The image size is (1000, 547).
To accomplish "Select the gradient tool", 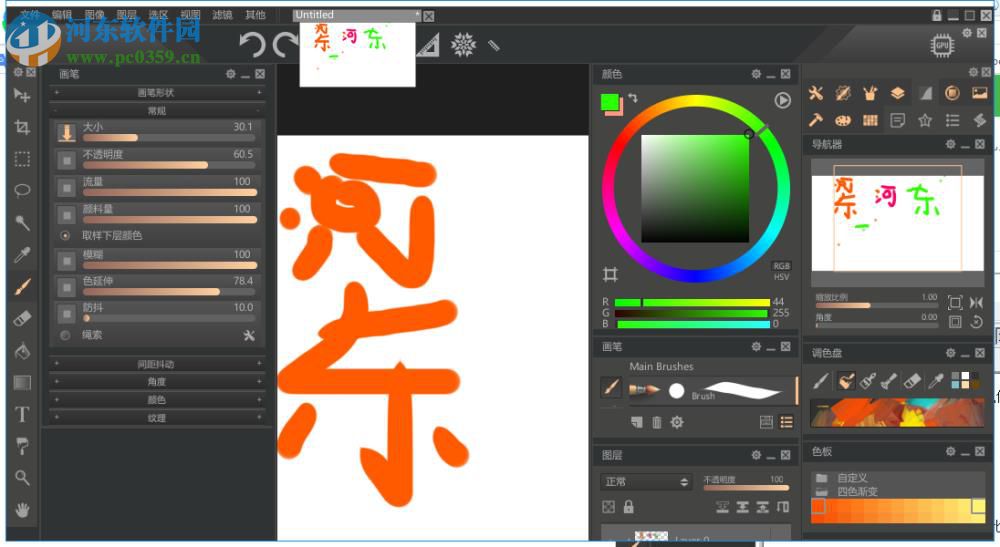I will pos(22,383).
